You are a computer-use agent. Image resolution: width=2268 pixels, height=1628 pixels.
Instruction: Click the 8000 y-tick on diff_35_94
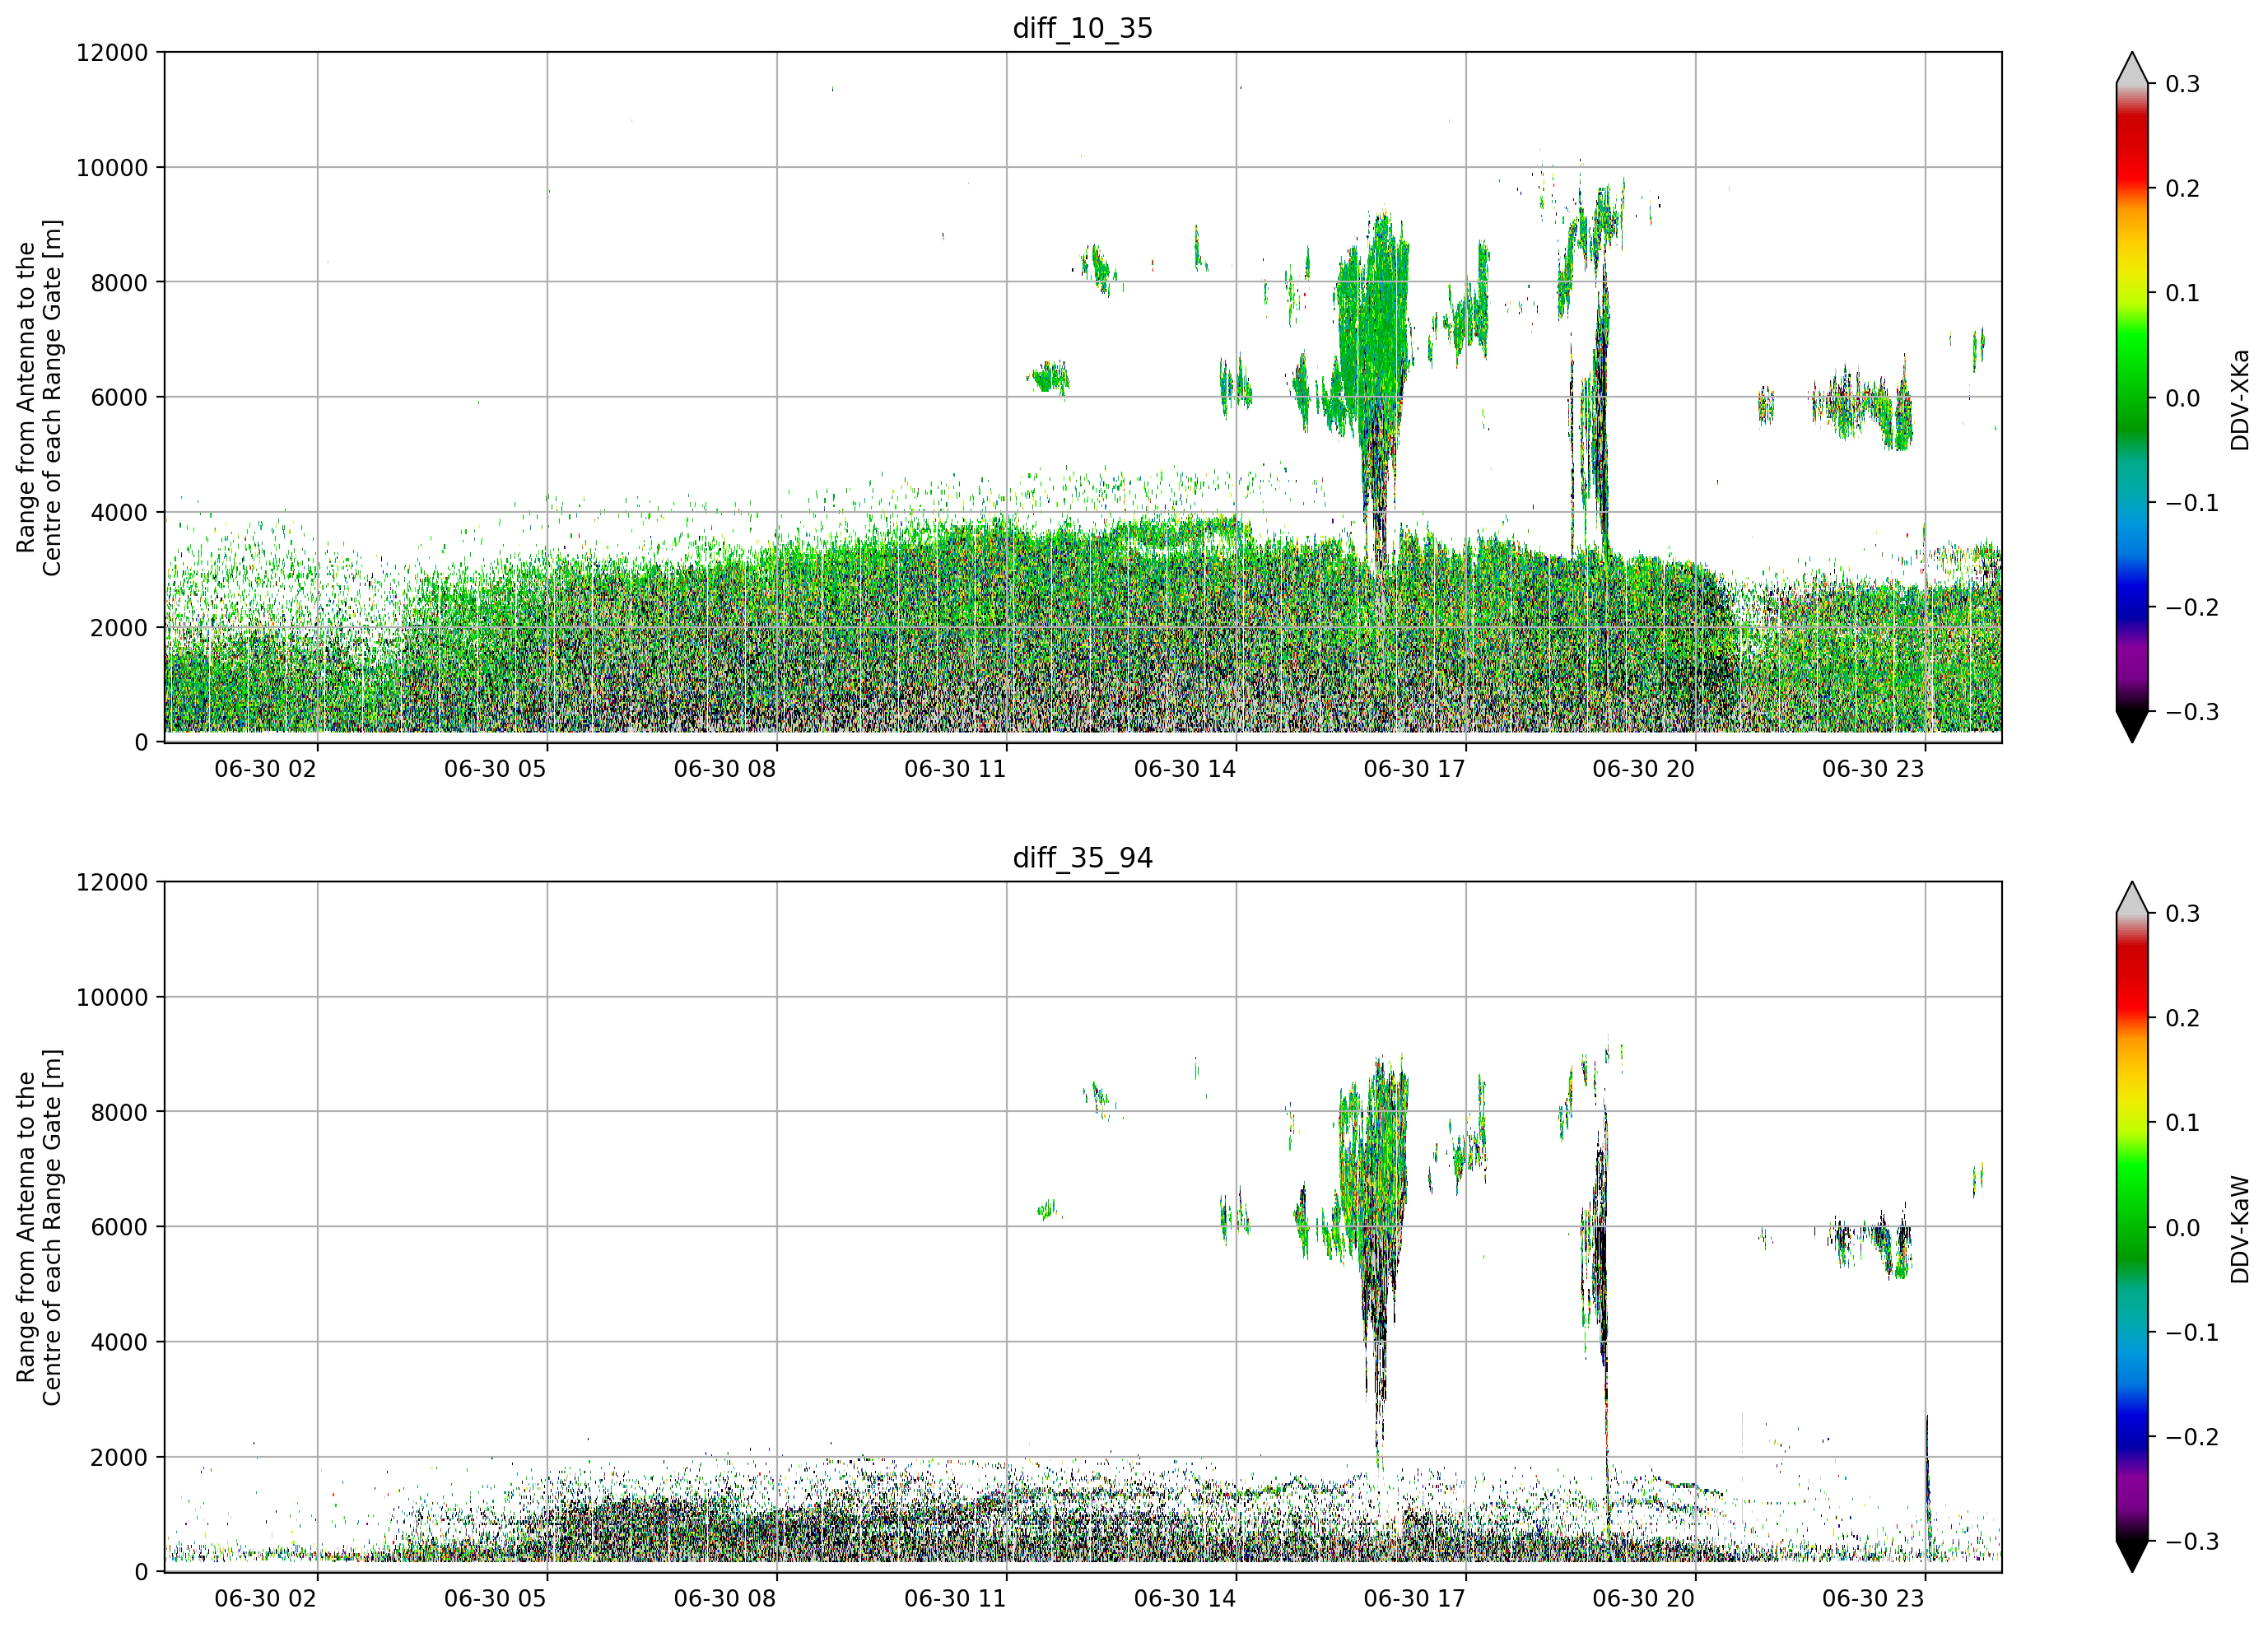(x=119, y=1112)
